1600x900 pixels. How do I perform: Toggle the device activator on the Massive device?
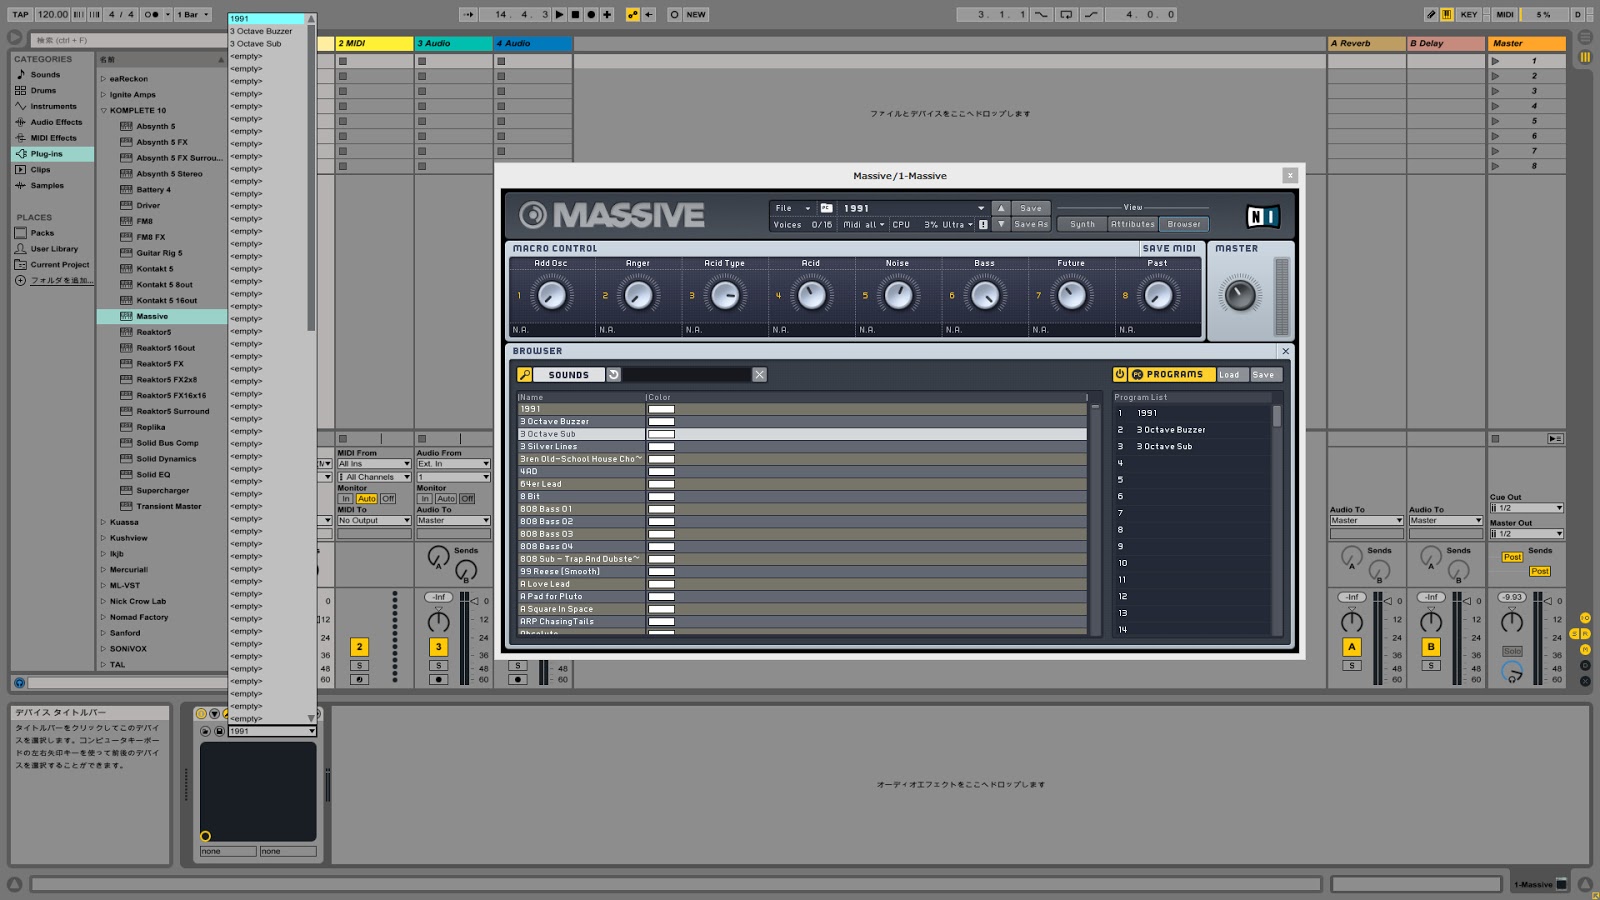tap(201, 714)
